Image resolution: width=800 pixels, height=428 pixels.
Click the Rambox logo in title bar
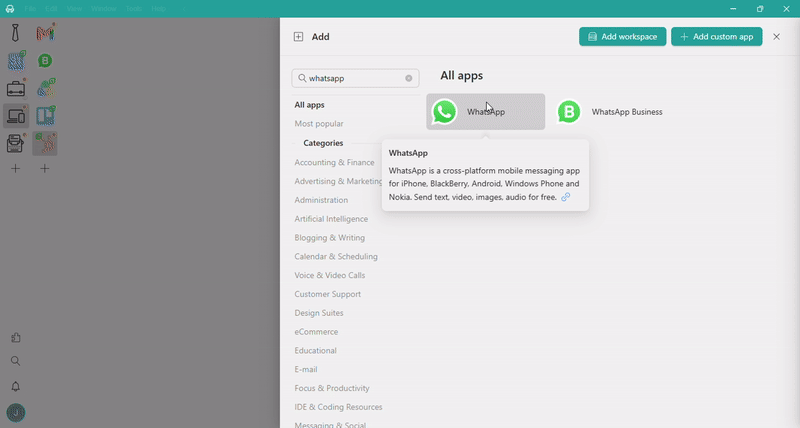coord(10,9)
